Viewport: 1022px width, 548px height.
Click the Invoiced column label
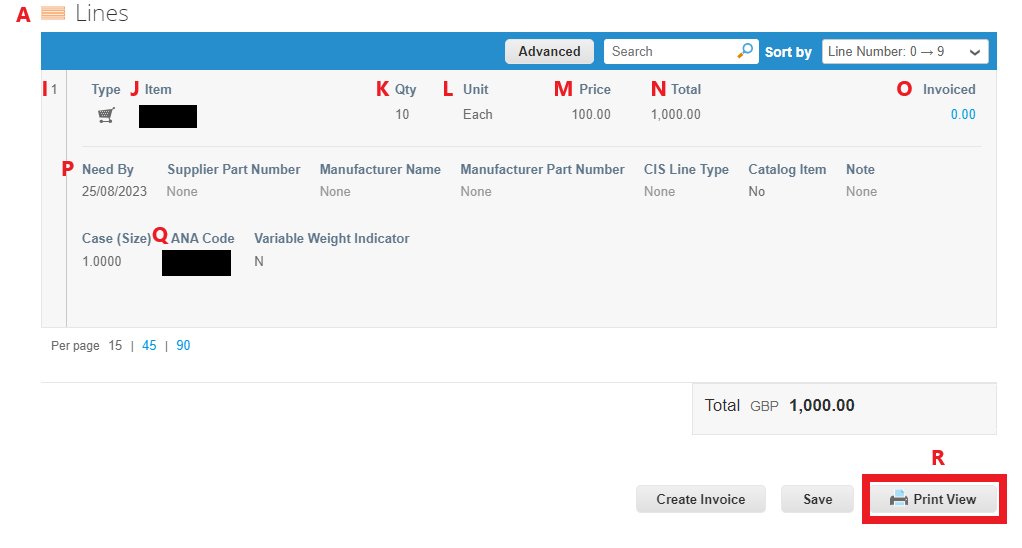coord(949,89)
